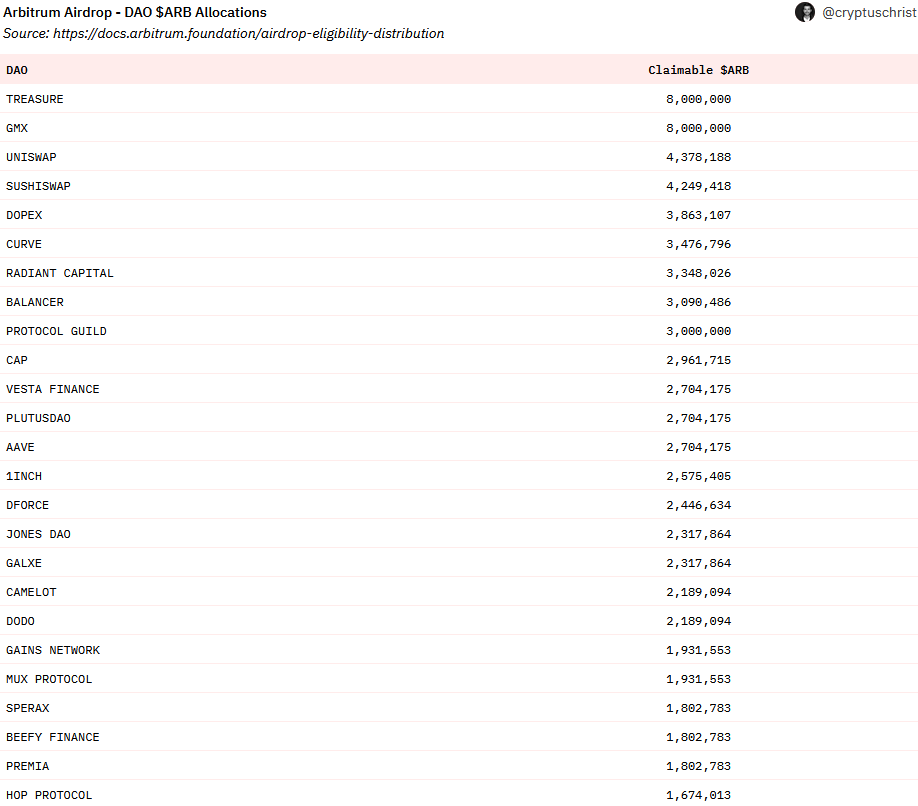Open the docs.arbitrum.foundation source link
This screenshot has height=806, width=918.
point(245,33)
